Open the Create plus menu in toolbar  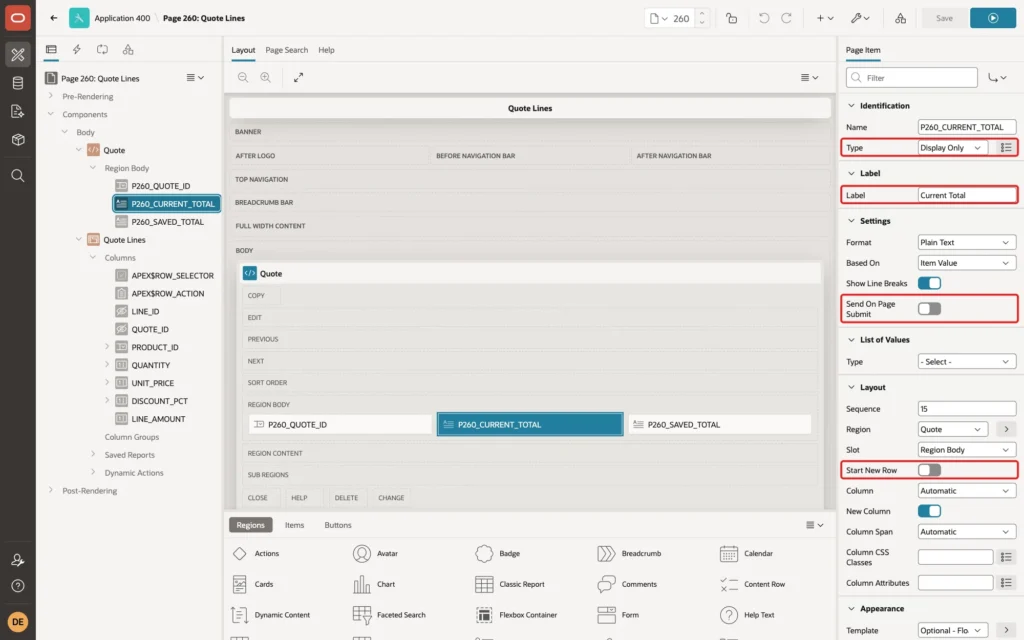[x=825, y=18]
